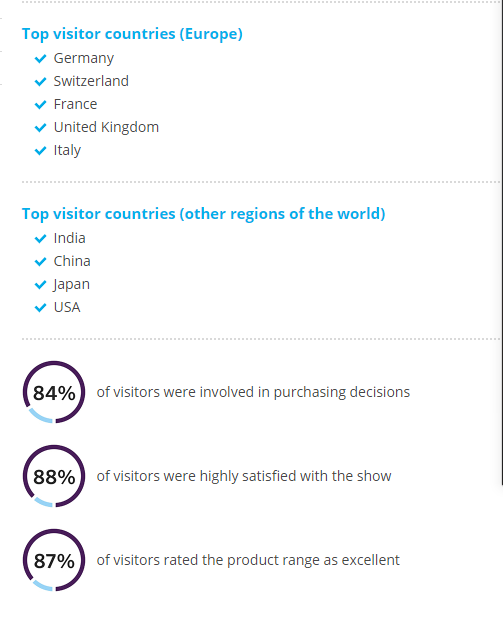Select the other regions of the world heading
This screenshot has height=625, width=503.
tap(204, 214)
